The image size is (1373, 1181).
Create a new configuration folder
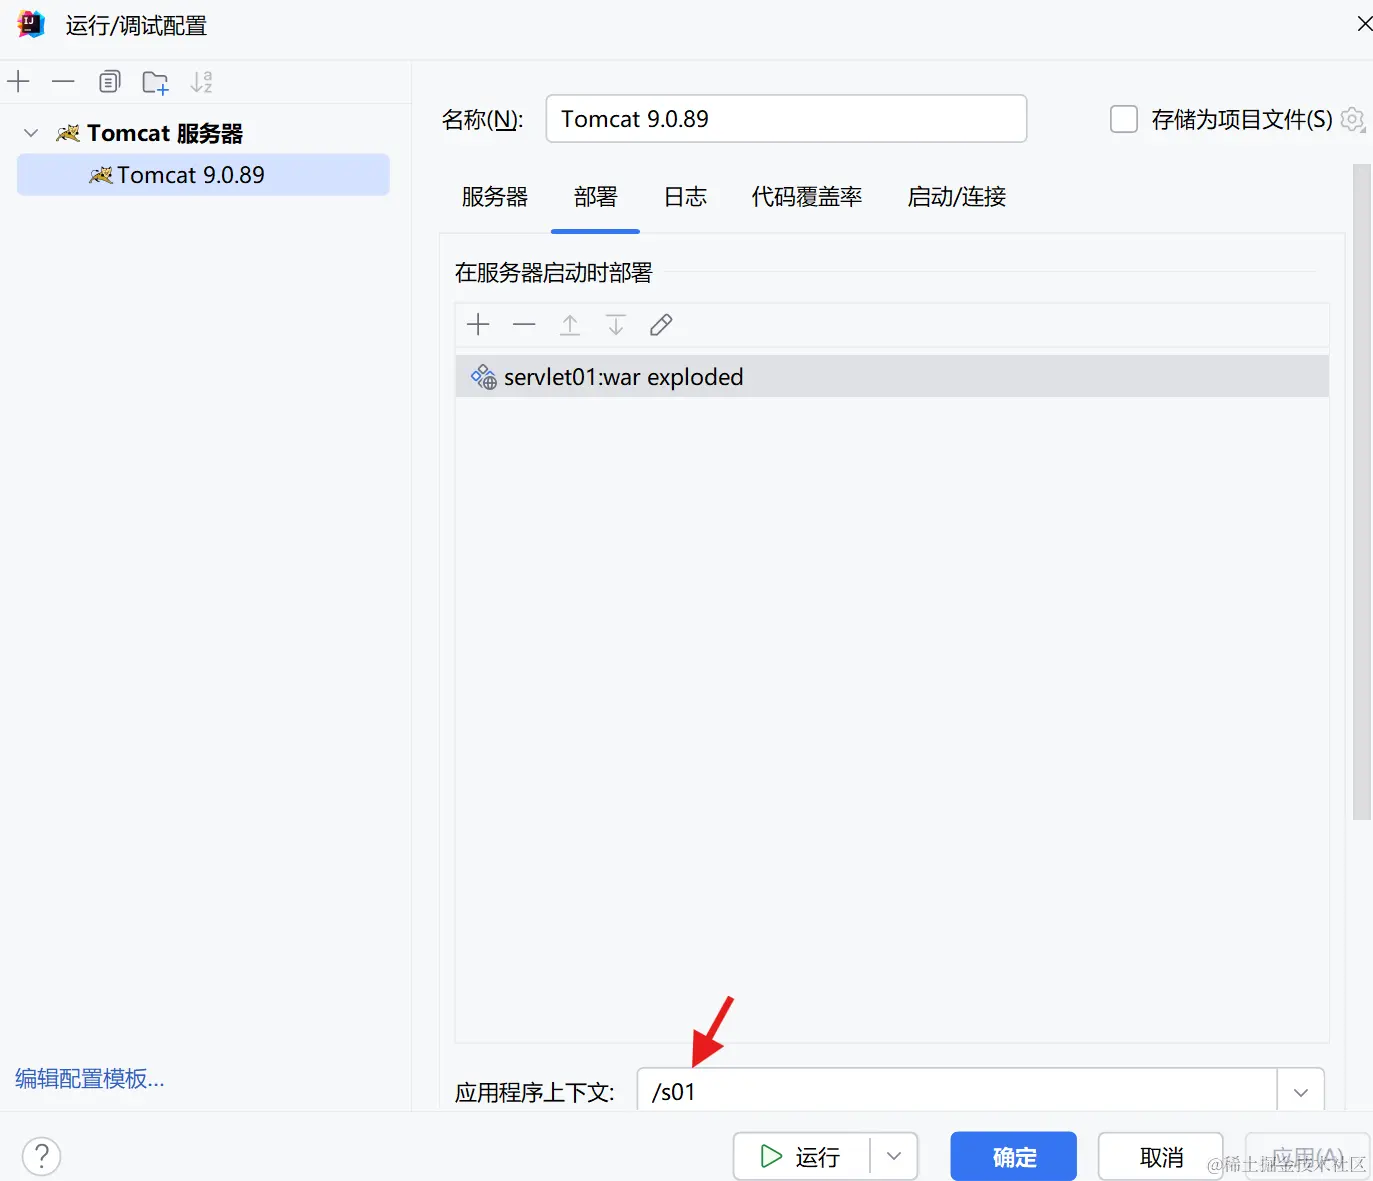coord(154,81)
